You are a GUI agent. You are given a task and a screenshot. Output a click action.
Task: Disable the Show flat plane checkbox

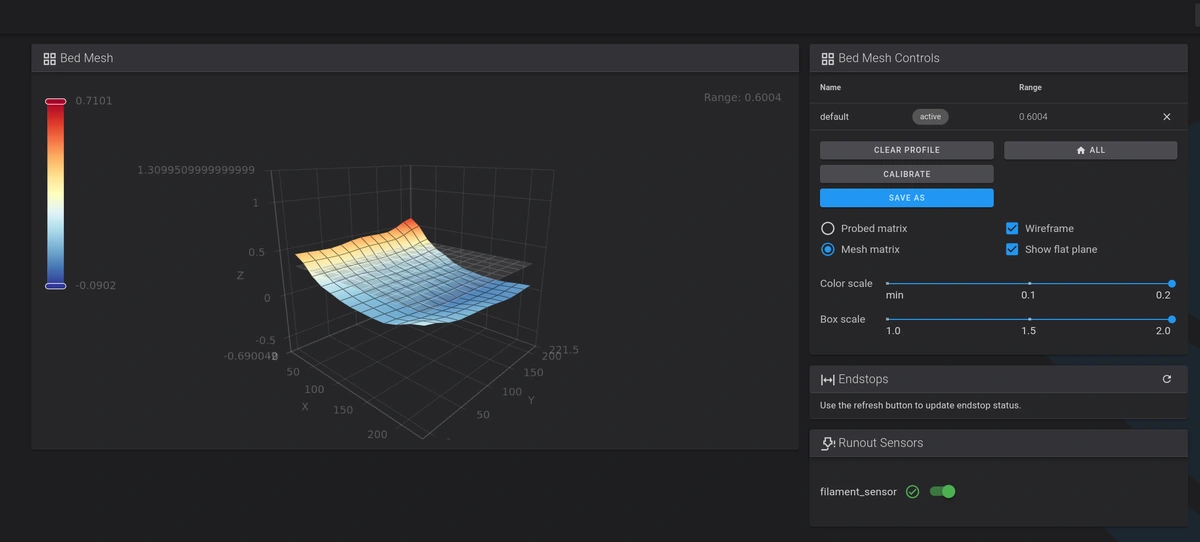(1012, 250)
